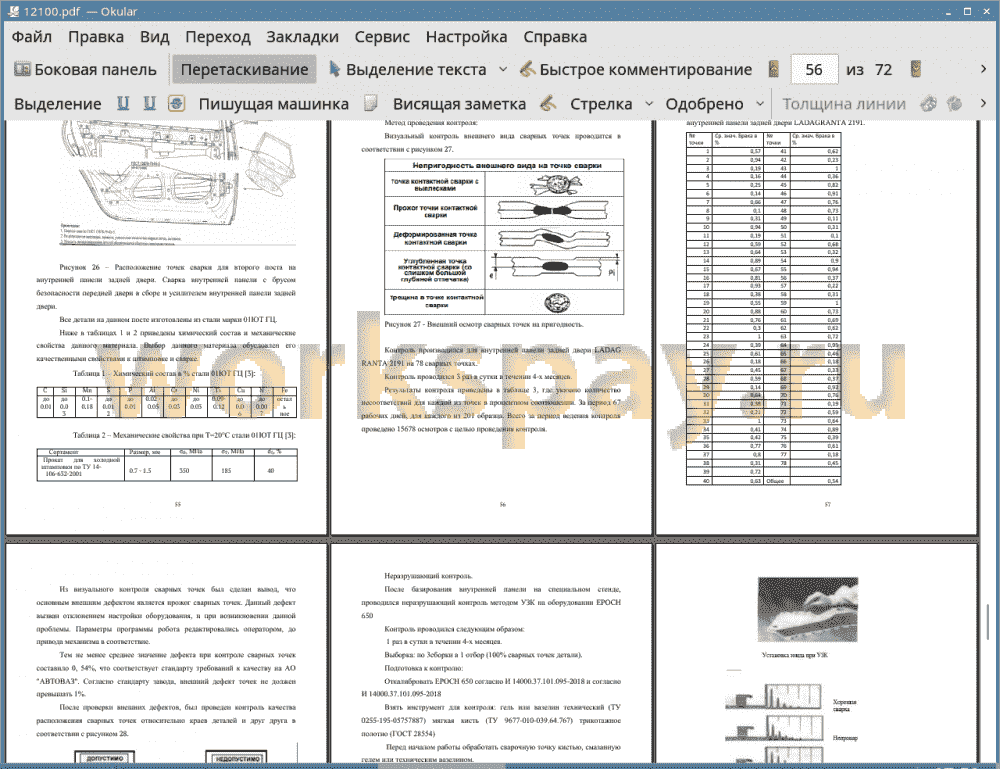Click the first greyed-out colour icon after Толщина линии
This screenshot has height=769, width=1000.
[929, 103]
